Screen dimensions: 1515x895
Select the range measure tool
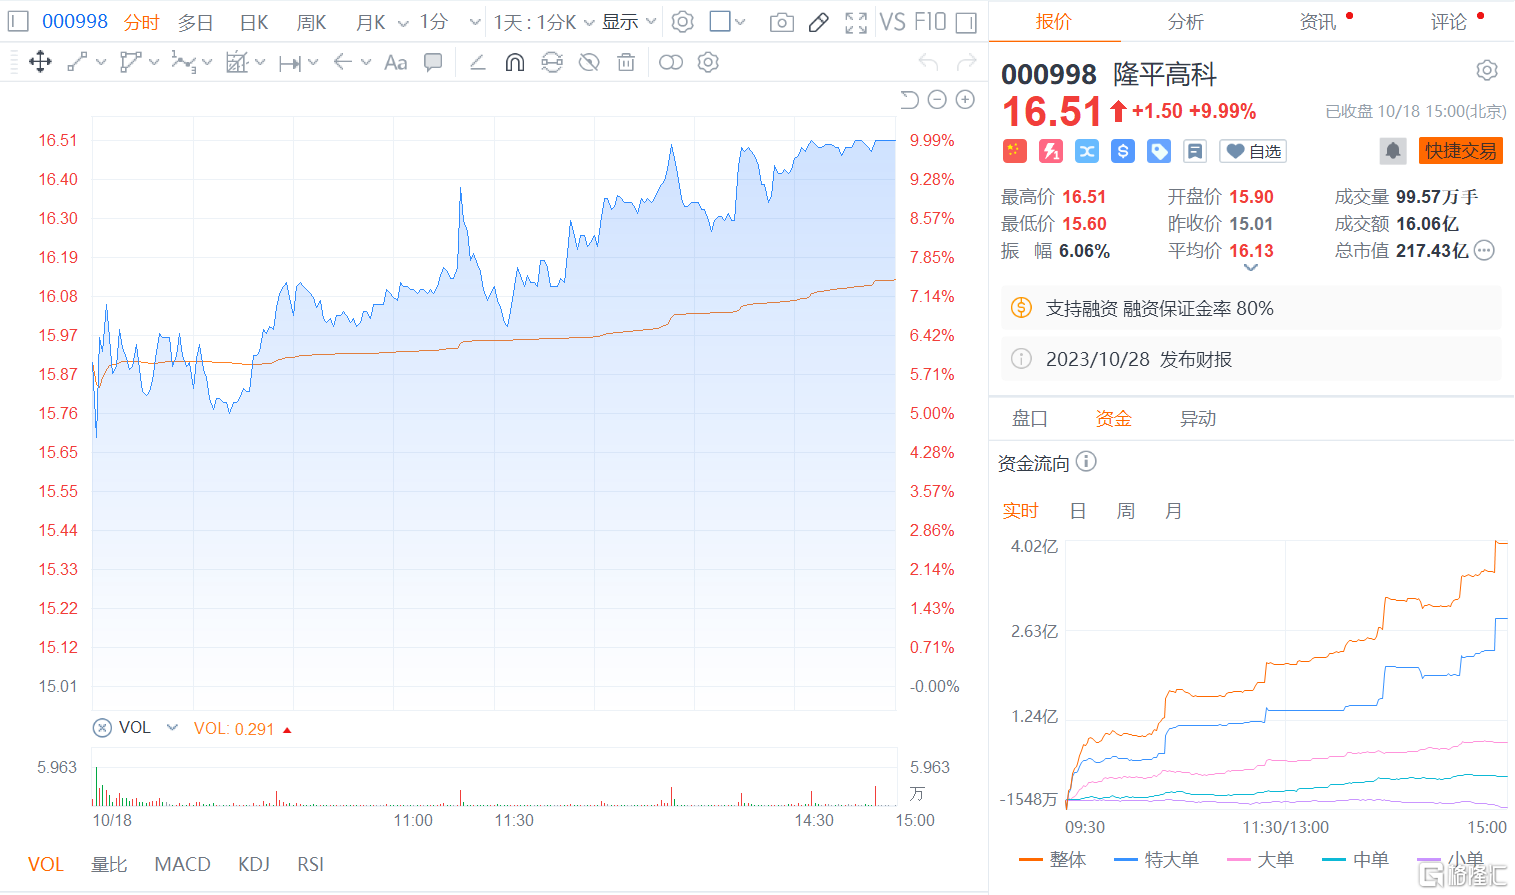pyautogui.click(x=290, y=63)
